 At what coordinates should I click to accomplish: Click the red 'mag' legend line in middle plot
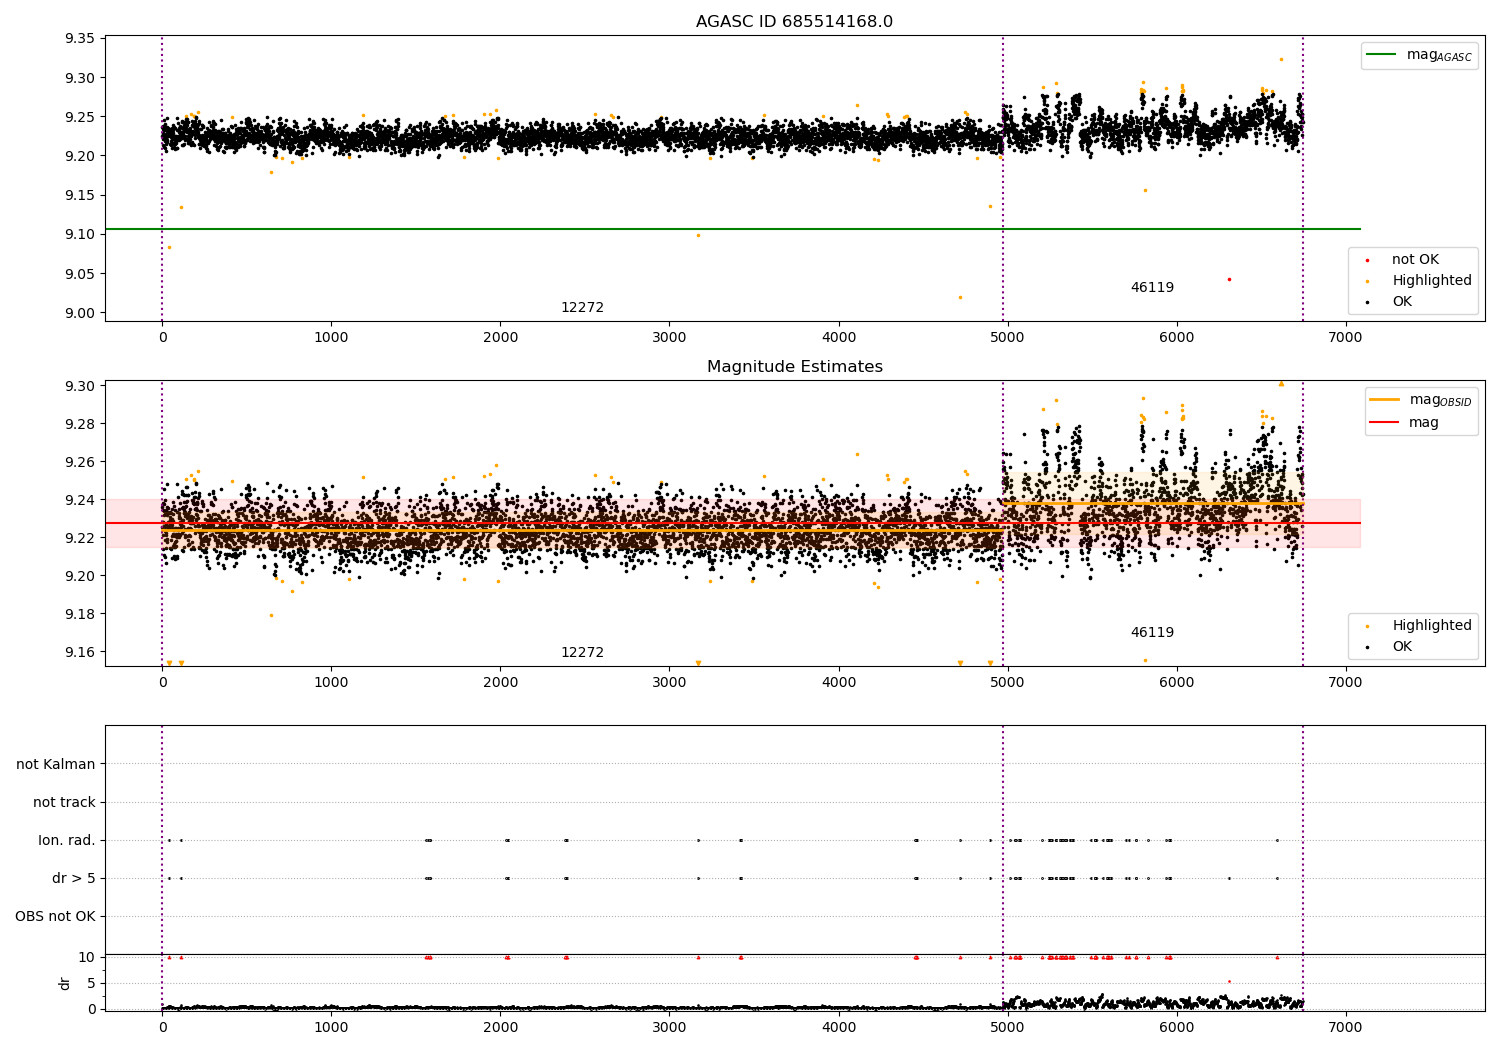coord(1385,423)
